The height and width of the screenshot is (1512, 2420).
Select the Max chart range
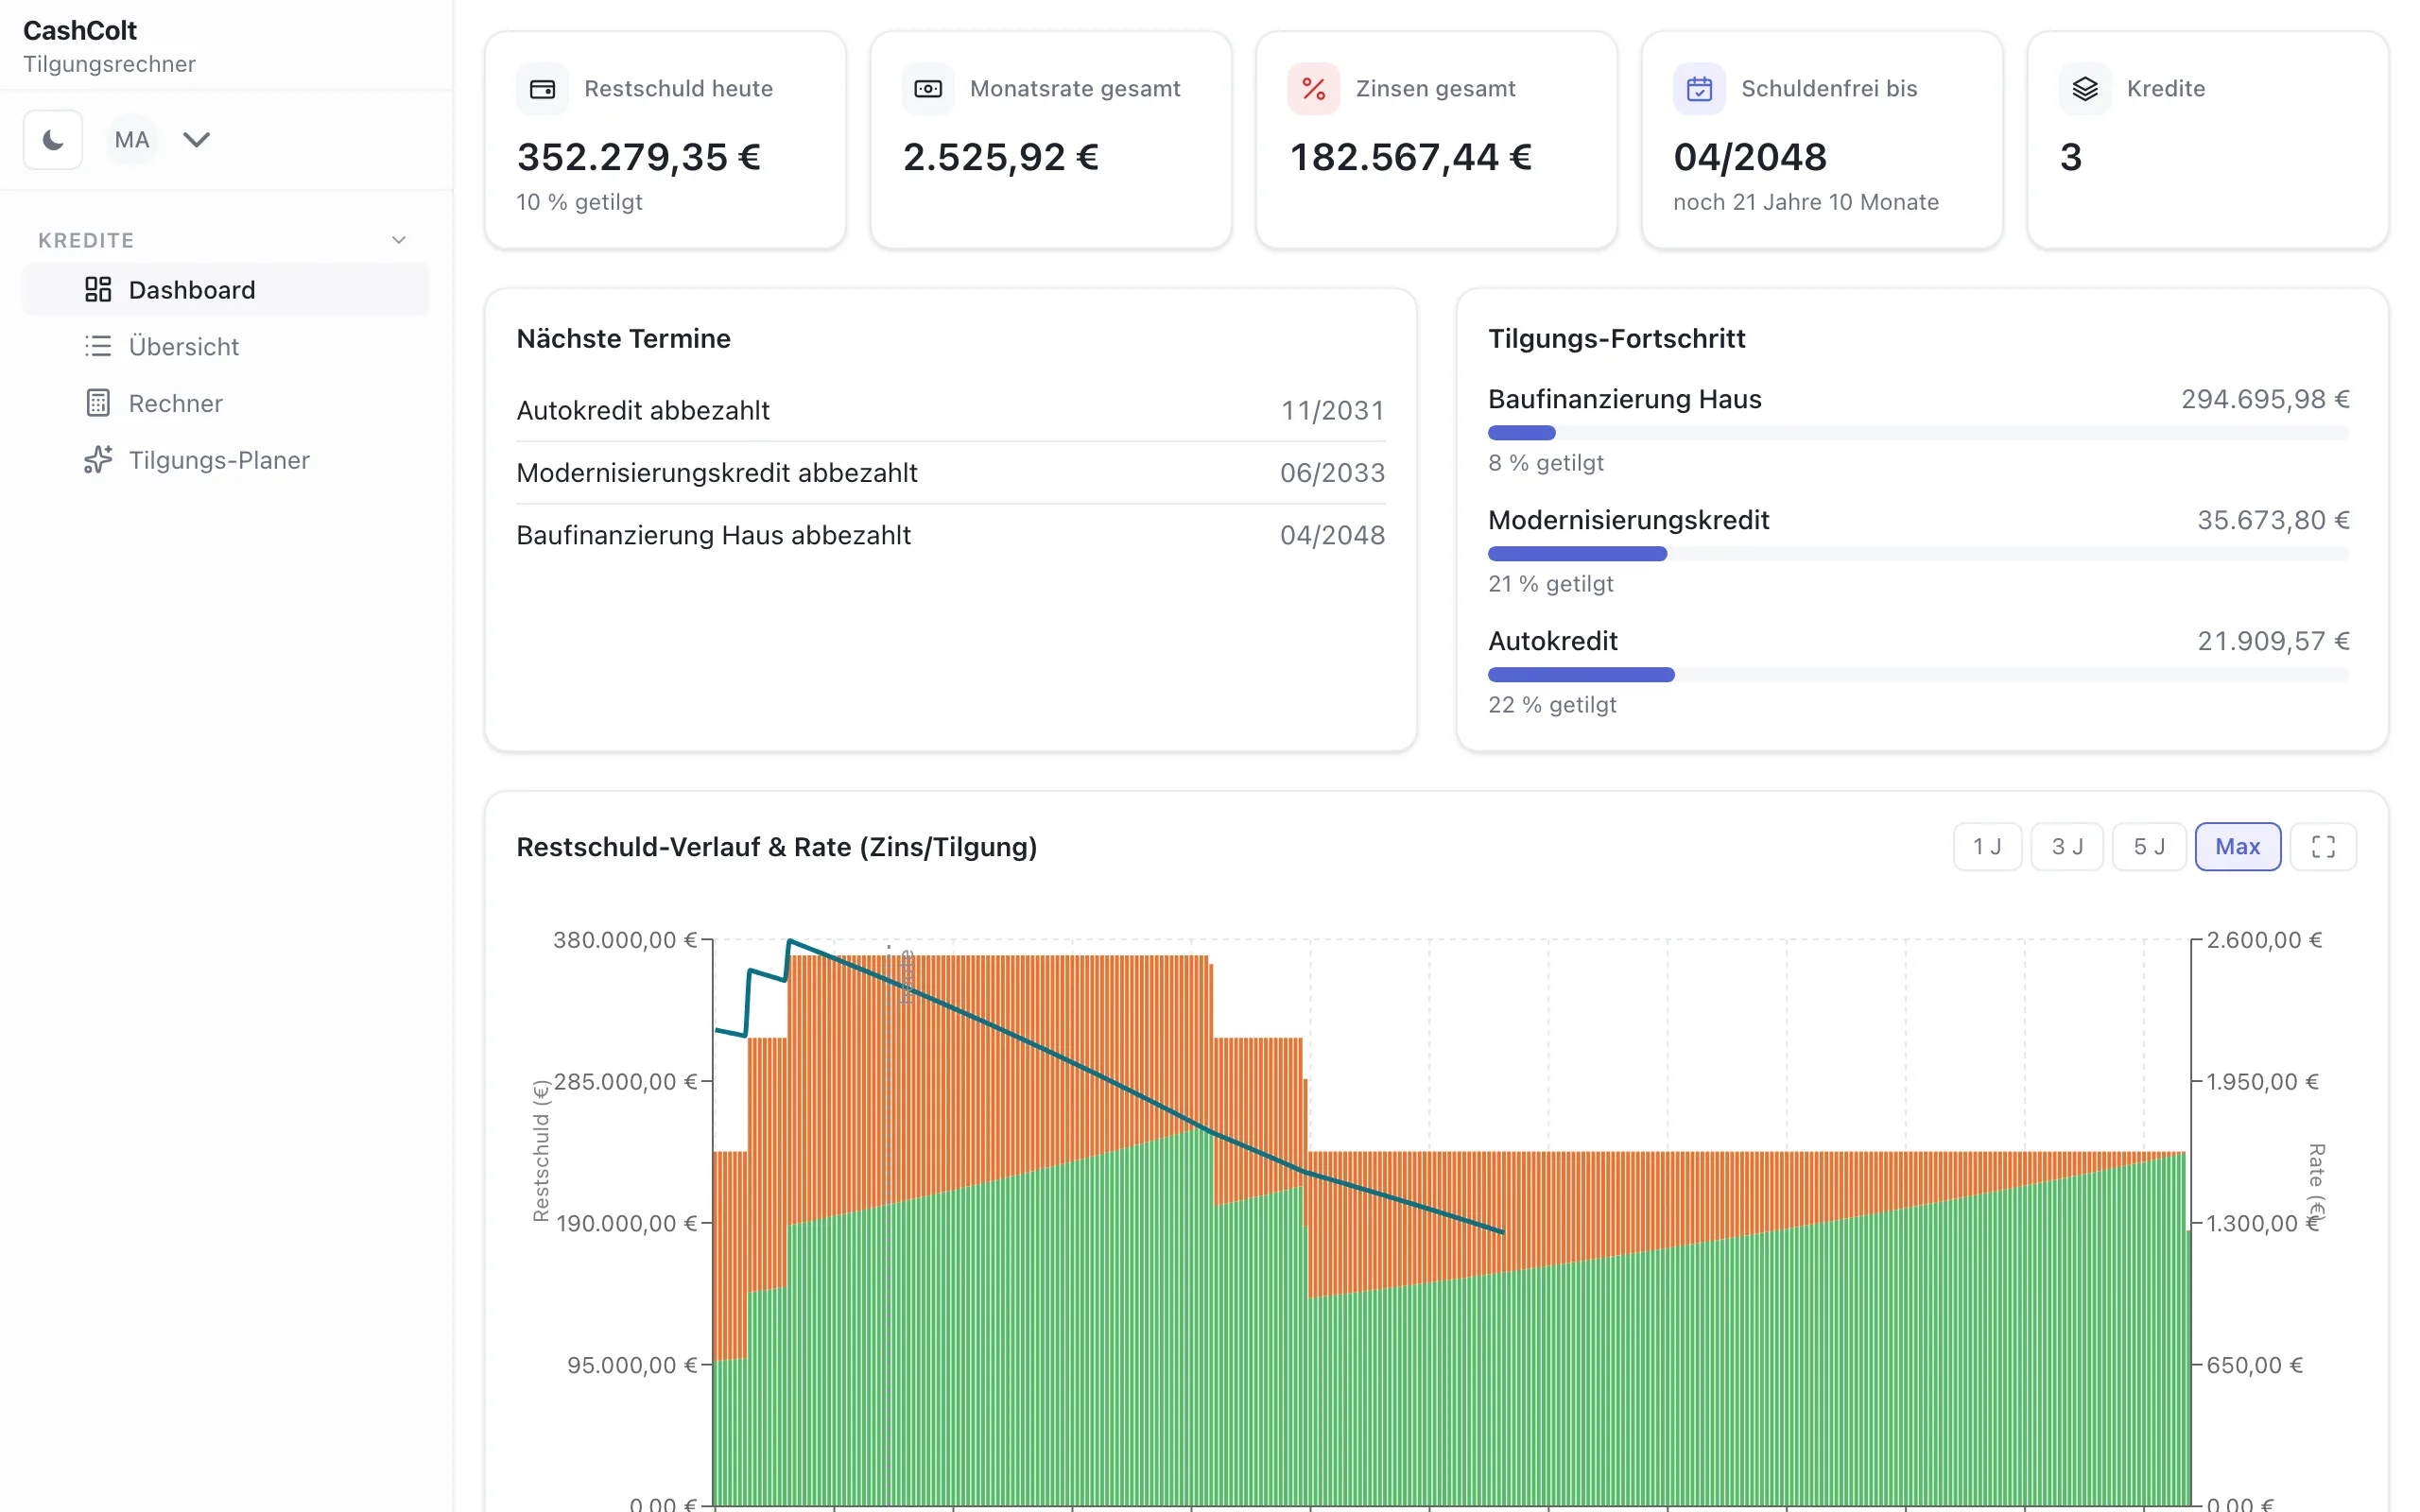tap(2238, 847)
